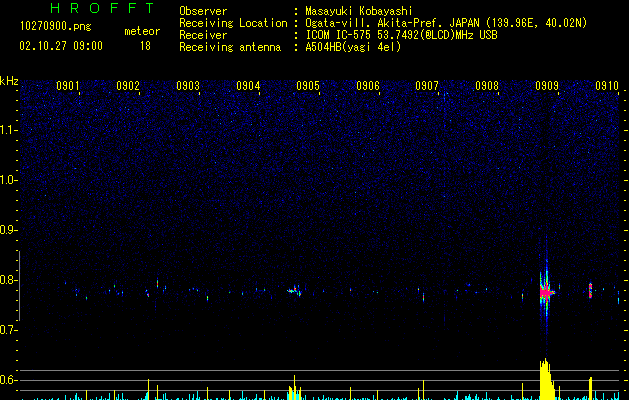The height and width of the screenshot is (400, 629).
Task: Click the 0903 time marker
Action: point(188,86)
